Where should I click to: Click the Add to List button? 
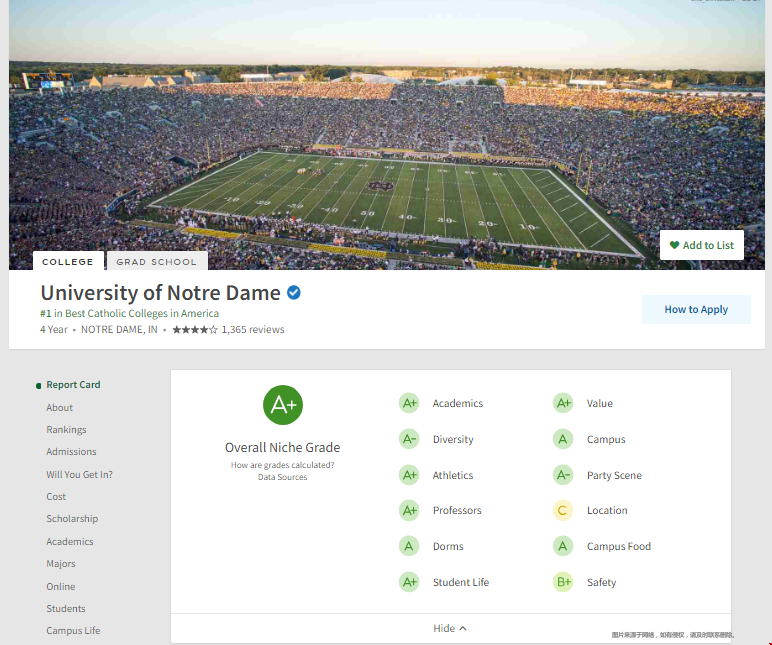click(702, 245)
